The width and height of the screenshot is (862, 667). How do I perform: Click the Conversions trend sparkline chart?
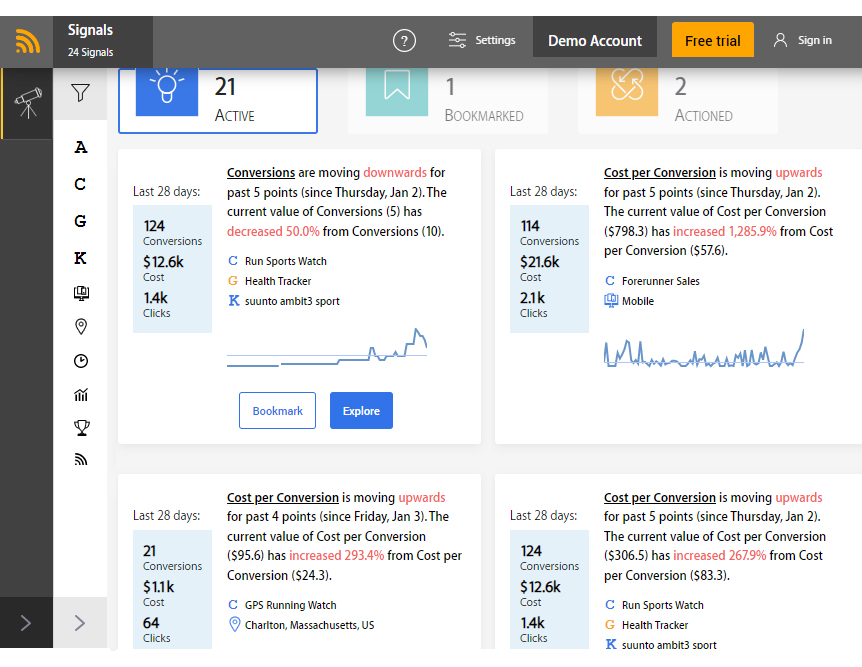[x=327, y=348]
